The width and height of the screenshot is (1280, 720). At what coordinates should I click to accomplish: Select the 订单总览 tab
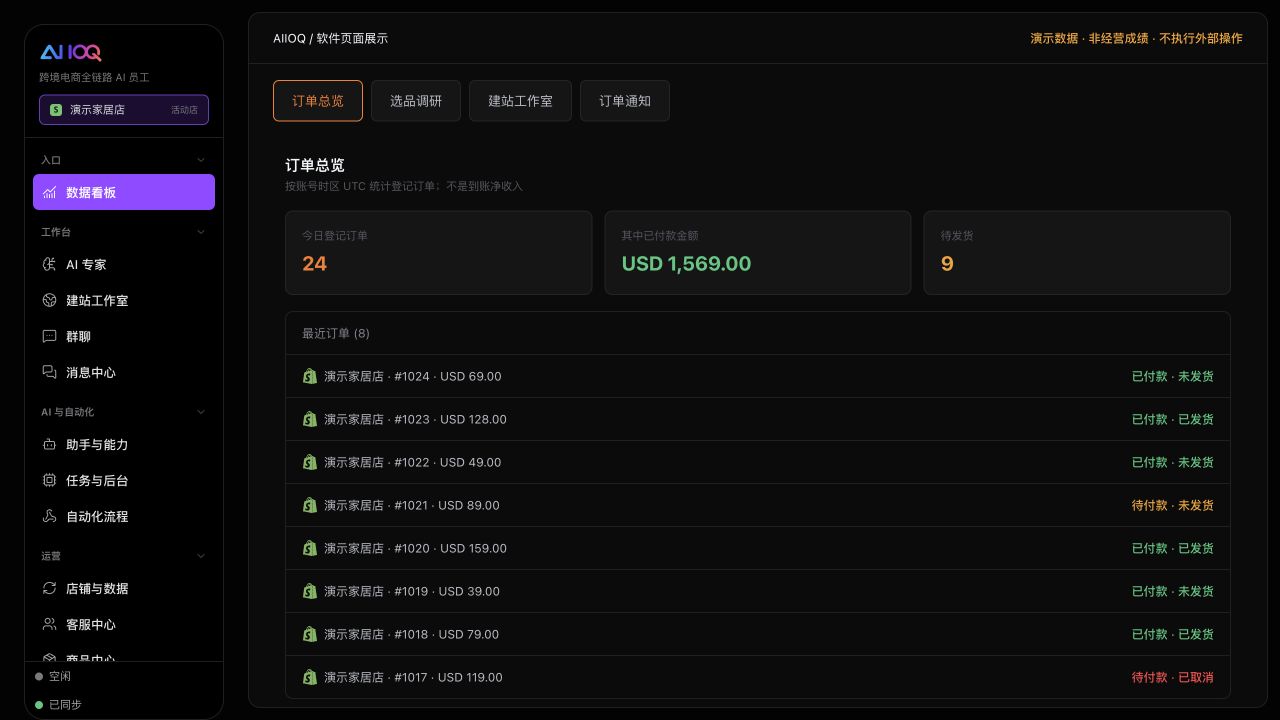318,101
